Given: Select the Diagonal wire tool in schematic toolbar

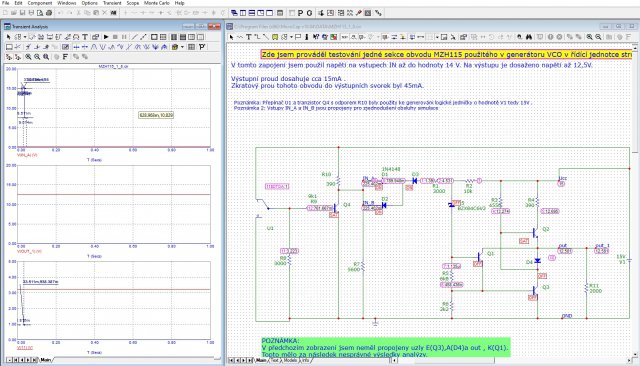Looking at the screenshot, I should pos(266,37).
